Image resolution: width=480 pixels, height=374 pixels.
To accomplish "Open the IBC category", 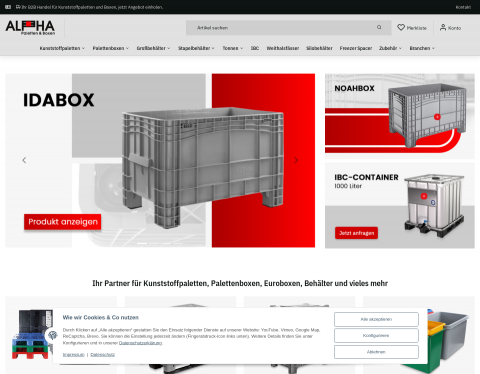I will (255, 48).
